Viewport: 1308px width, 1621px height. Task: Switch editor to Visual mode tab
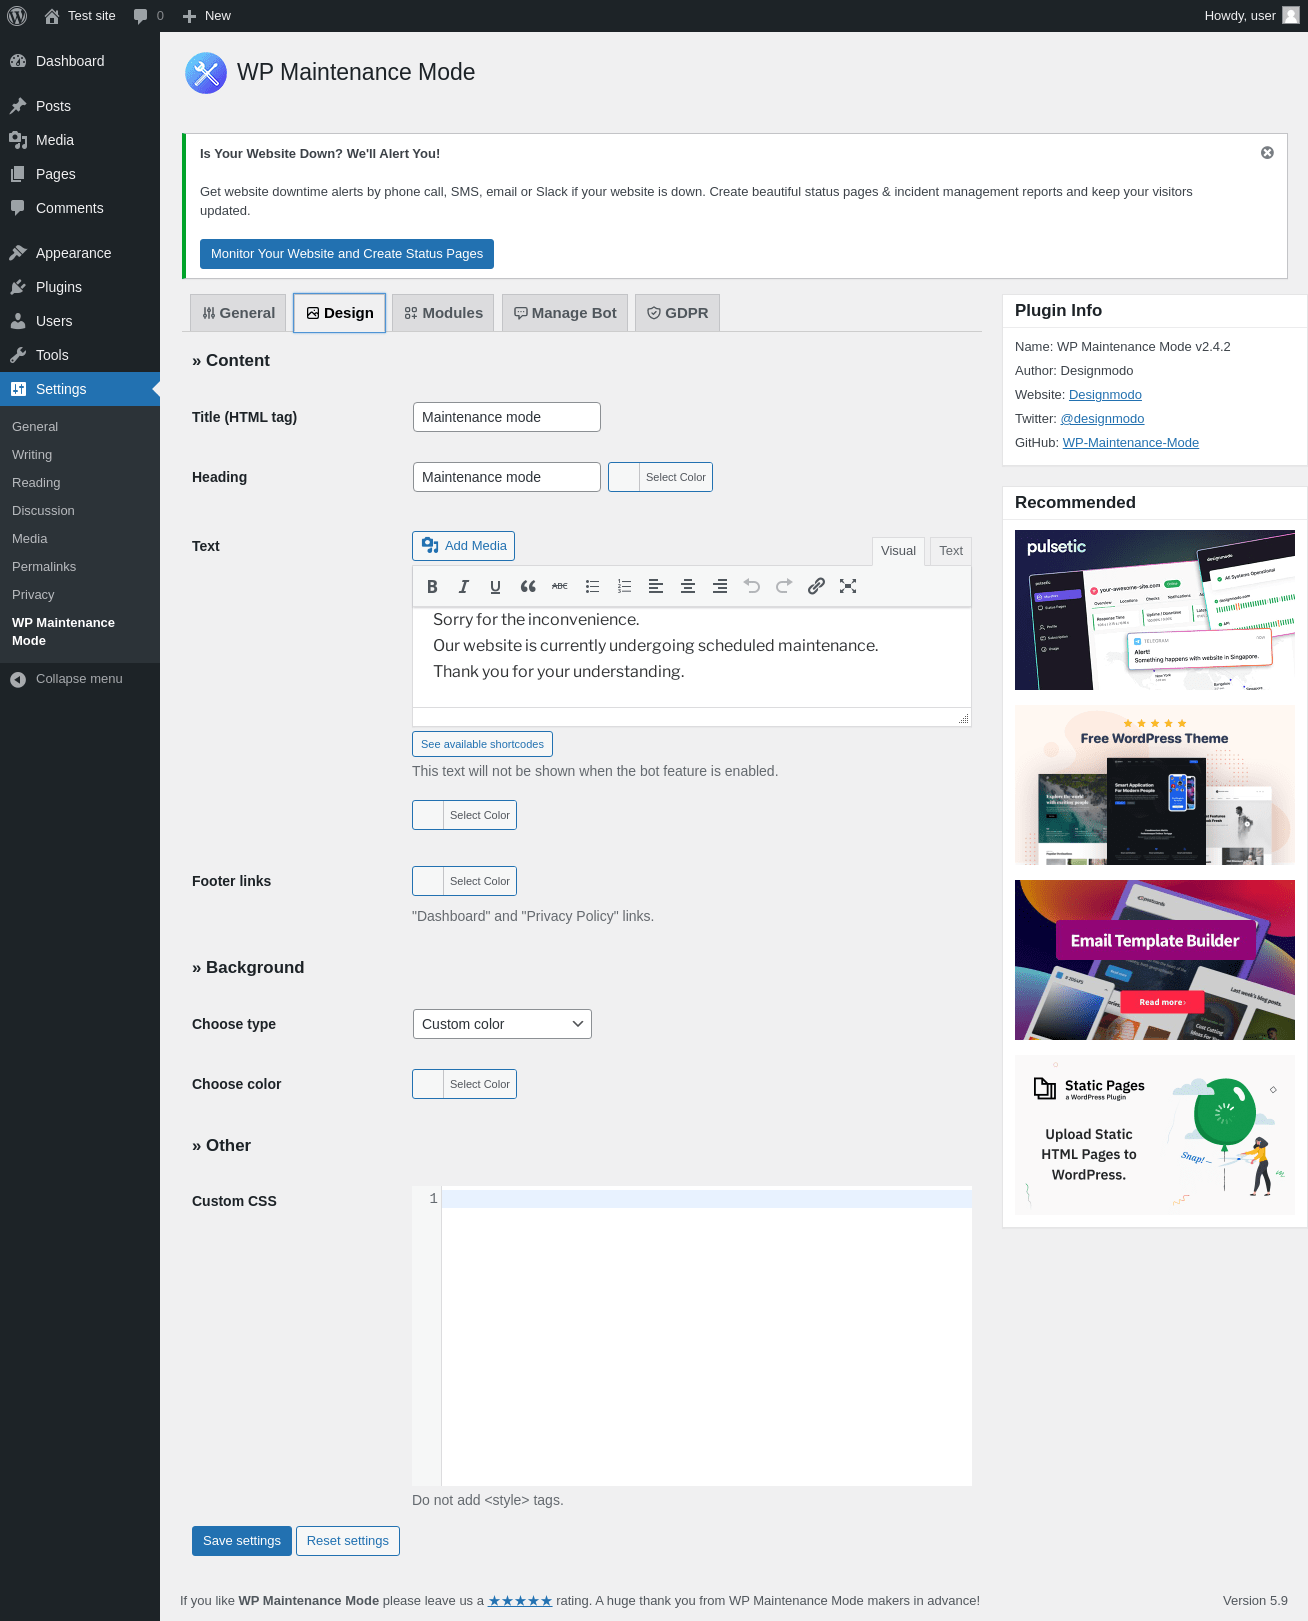(898, 551)
